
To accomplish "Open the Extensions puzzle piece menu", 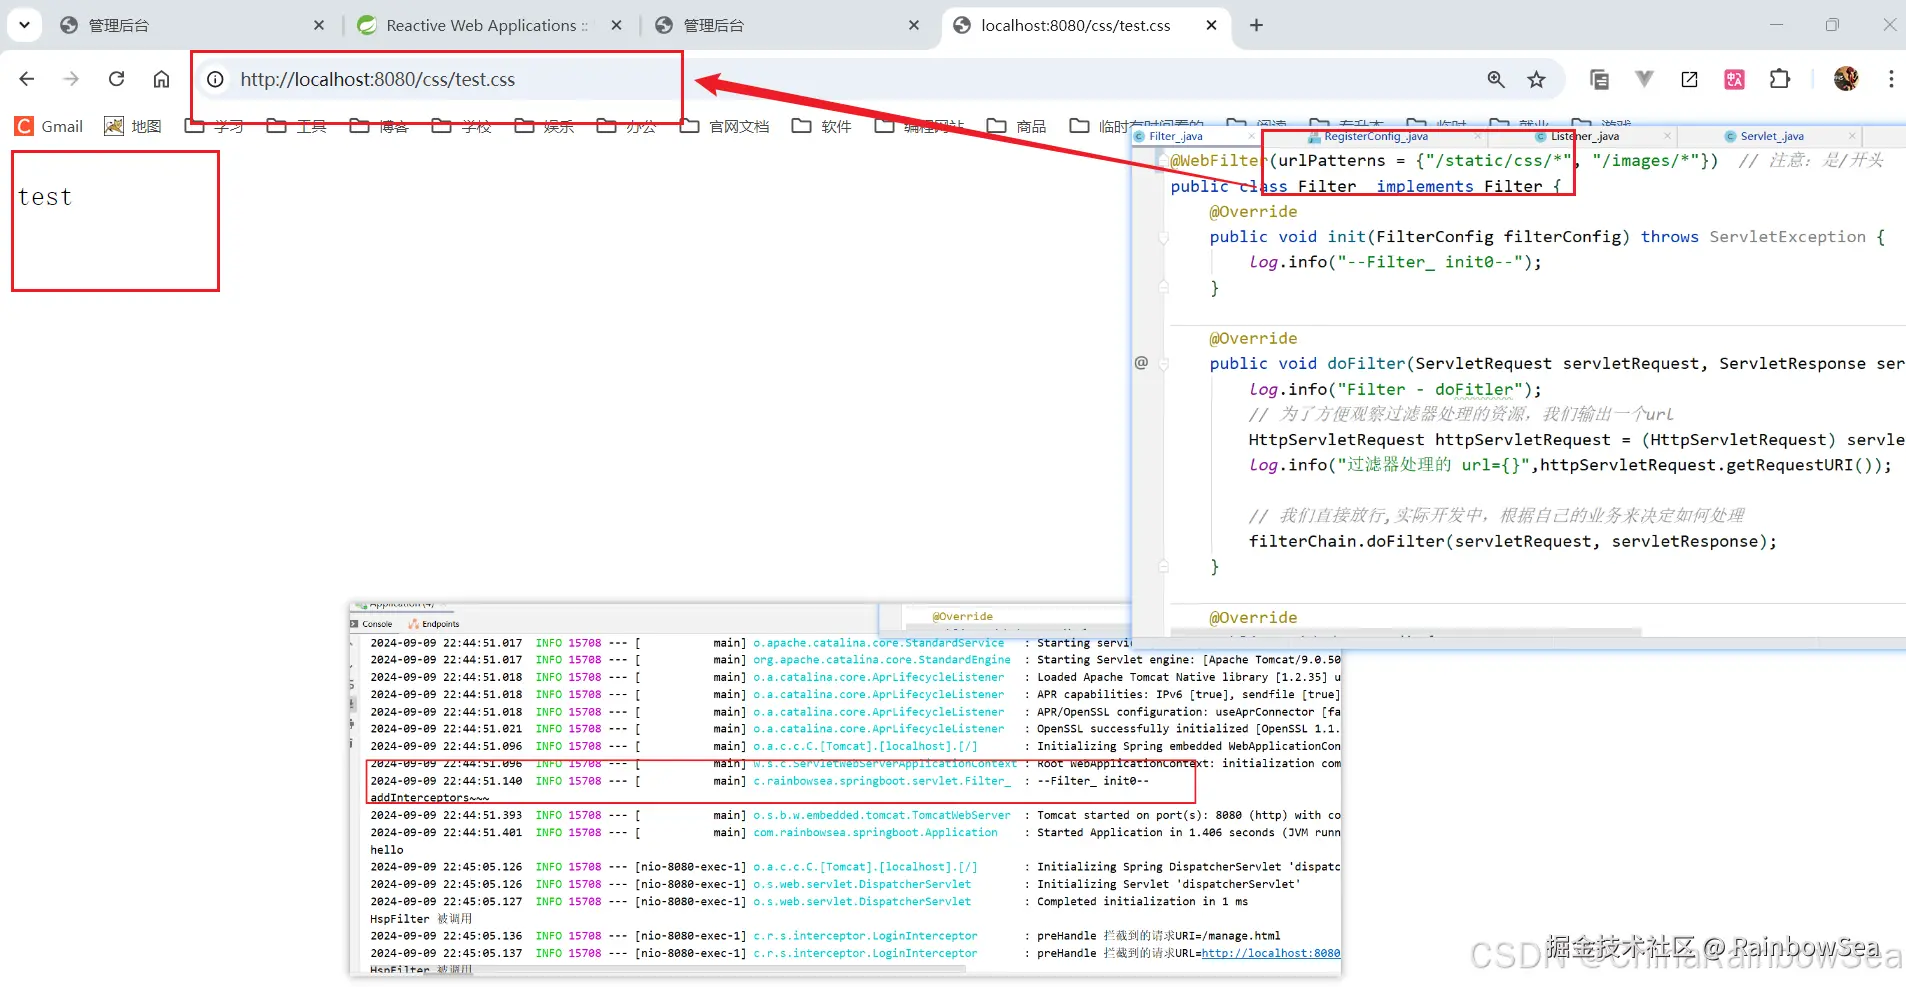I will pos(1779,79).
